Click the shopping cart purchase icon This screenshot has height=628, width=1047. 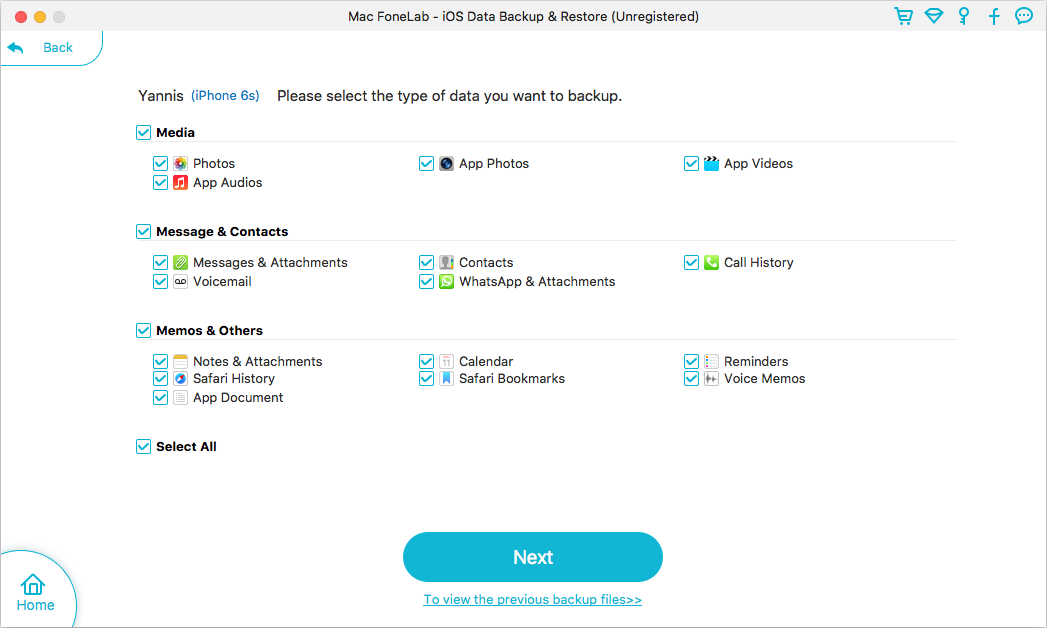[903, 16]
